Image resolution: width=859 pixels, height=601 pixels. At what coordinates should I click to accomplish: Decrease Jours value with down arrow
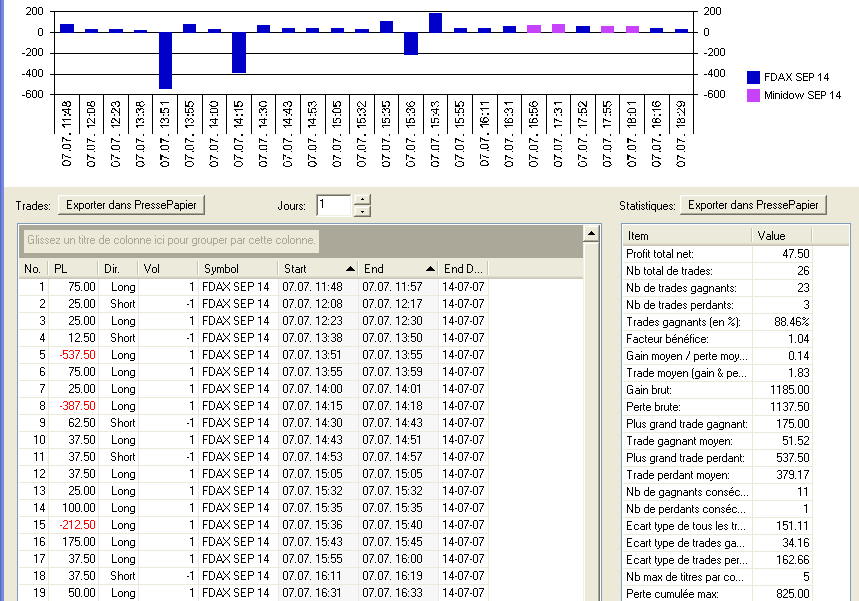point(361,211)
